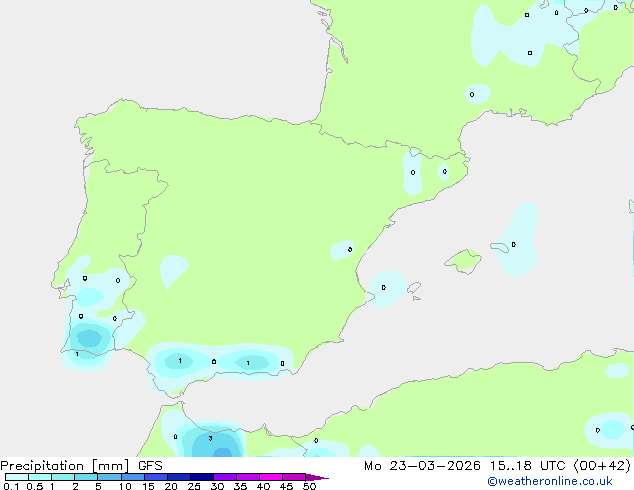Pick the 5–10 mm legend color swatch

109,477
